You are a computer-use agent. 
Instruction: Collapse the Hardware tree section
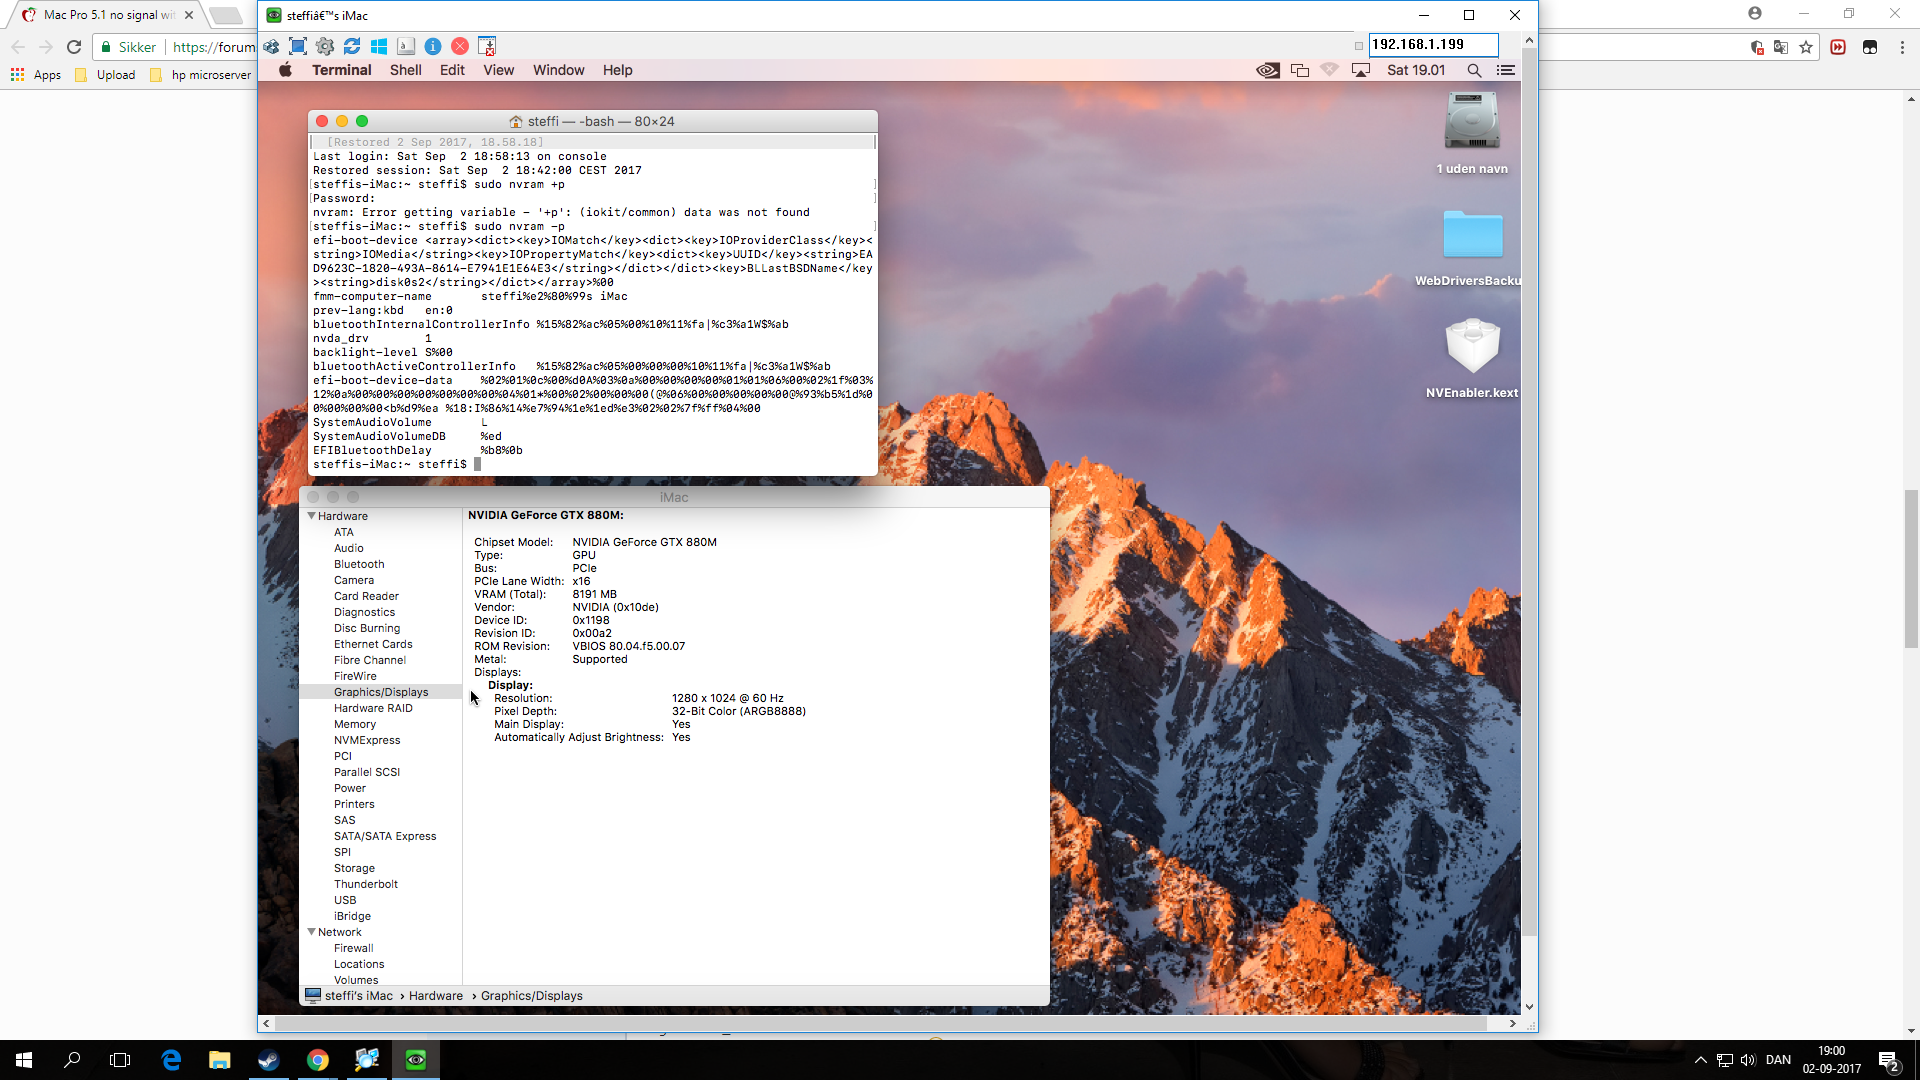[311, 516]
